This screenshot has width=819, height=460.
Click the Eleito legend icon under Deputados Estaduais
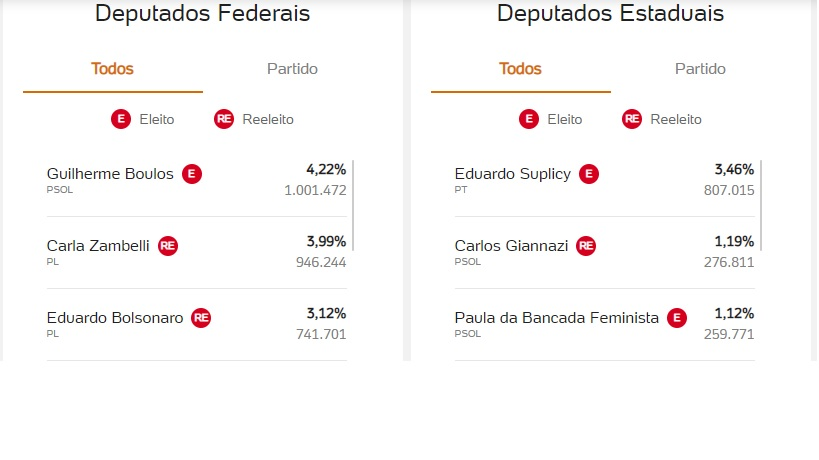[x=529, y=119]
